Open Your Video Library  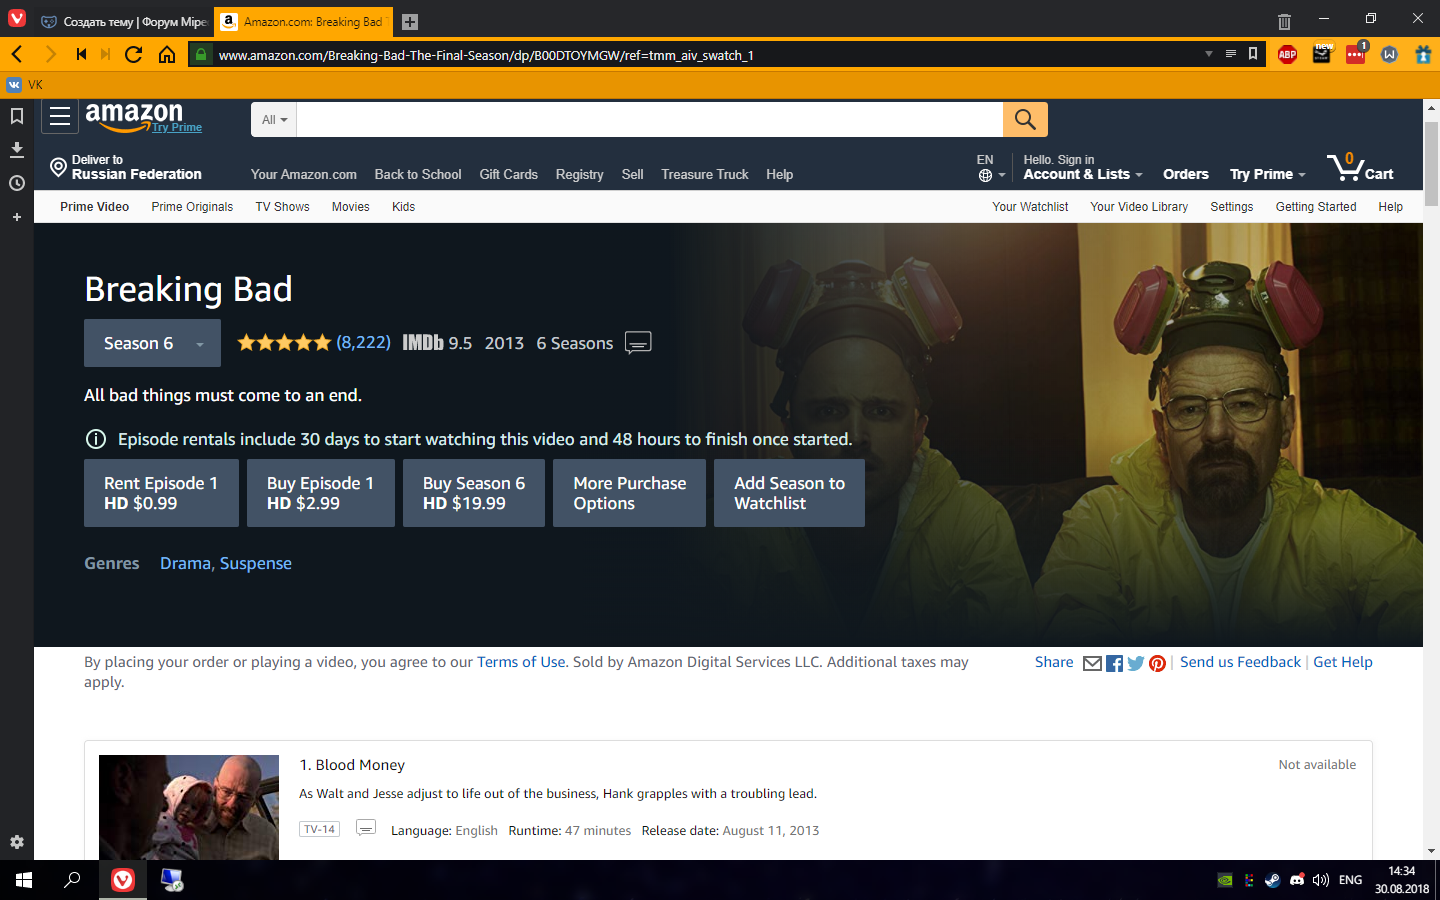coord(1139,207)
